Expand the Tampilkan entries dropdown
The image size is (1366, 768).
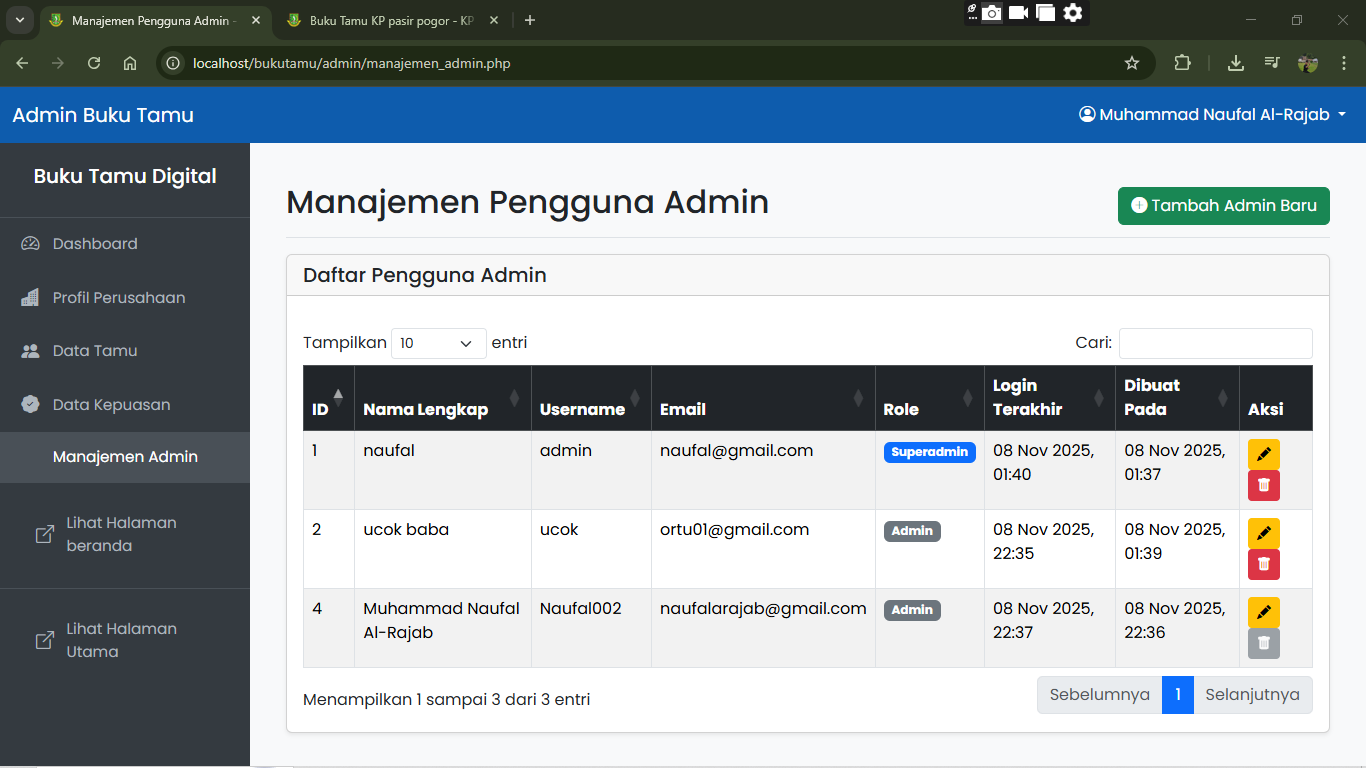[x=438, y=343]
